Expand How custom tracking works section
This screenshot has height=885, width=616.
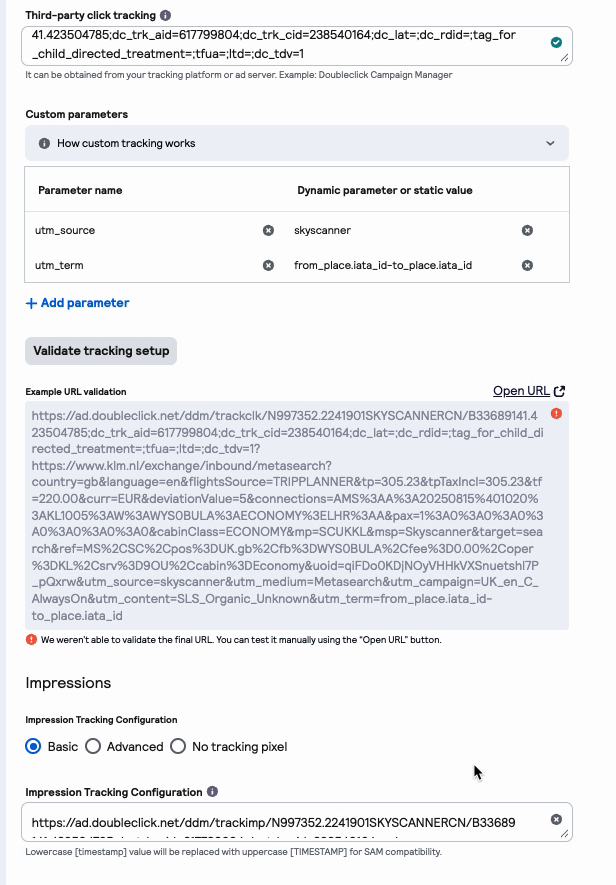tap(297, 143)
